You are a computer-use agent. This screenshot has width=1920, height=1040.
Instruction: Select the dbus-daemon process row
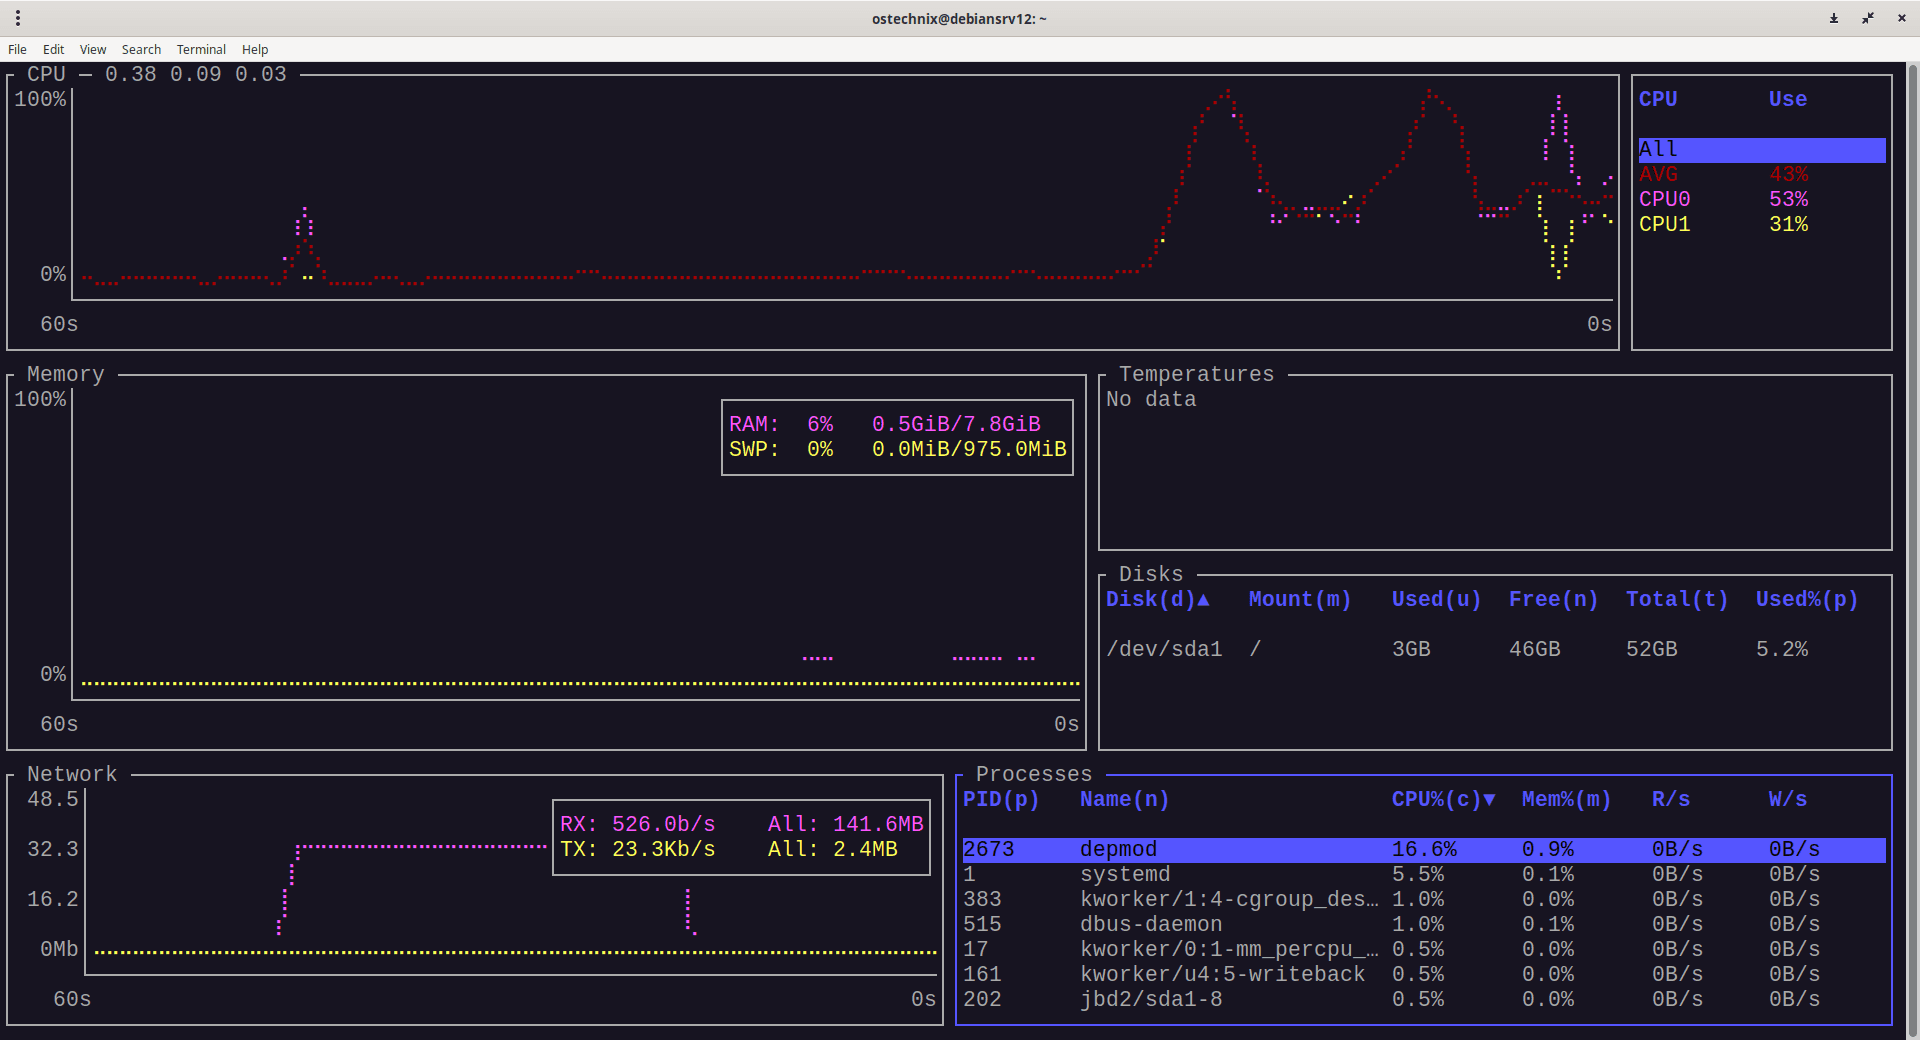click(x=1150, y=924)
